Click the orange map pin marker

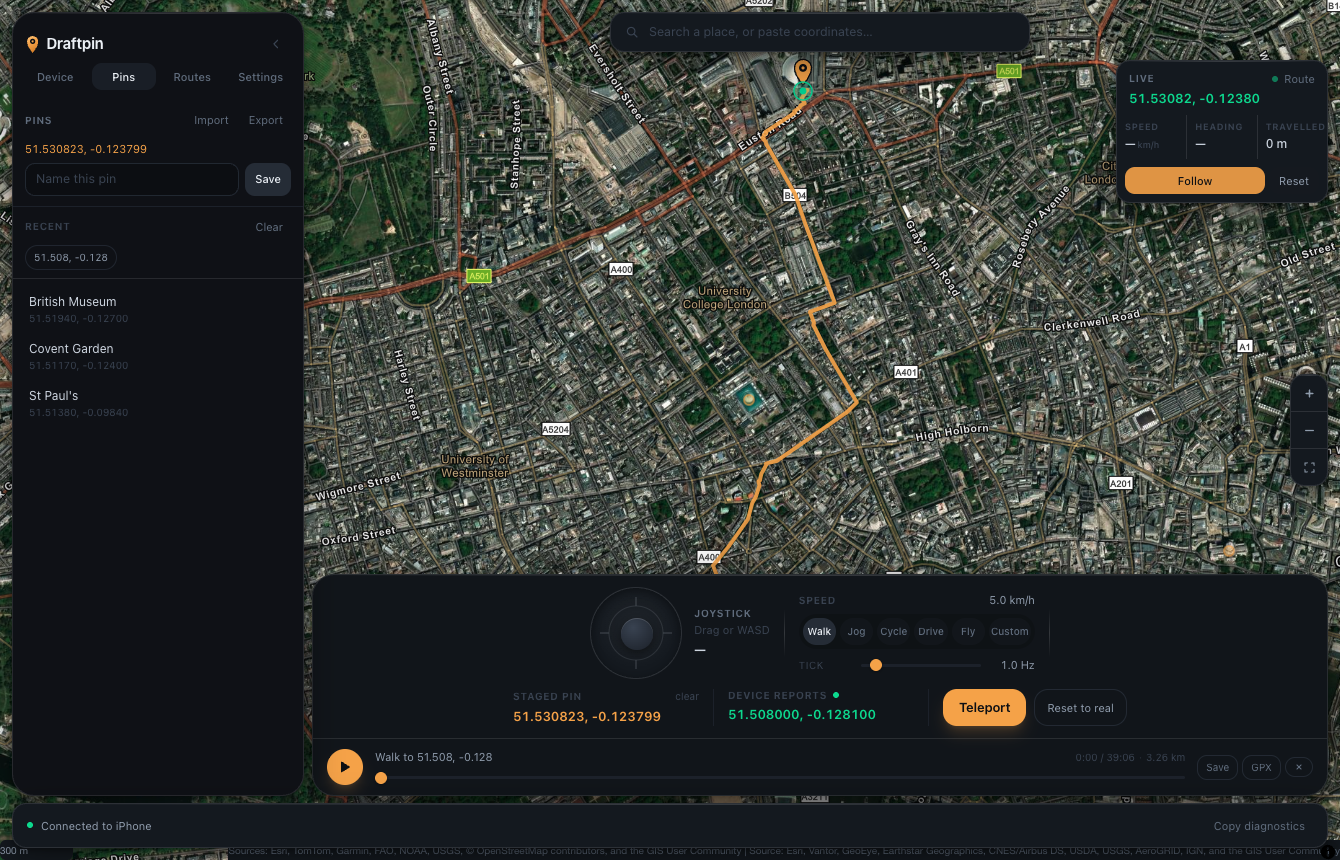click(802, 70)
